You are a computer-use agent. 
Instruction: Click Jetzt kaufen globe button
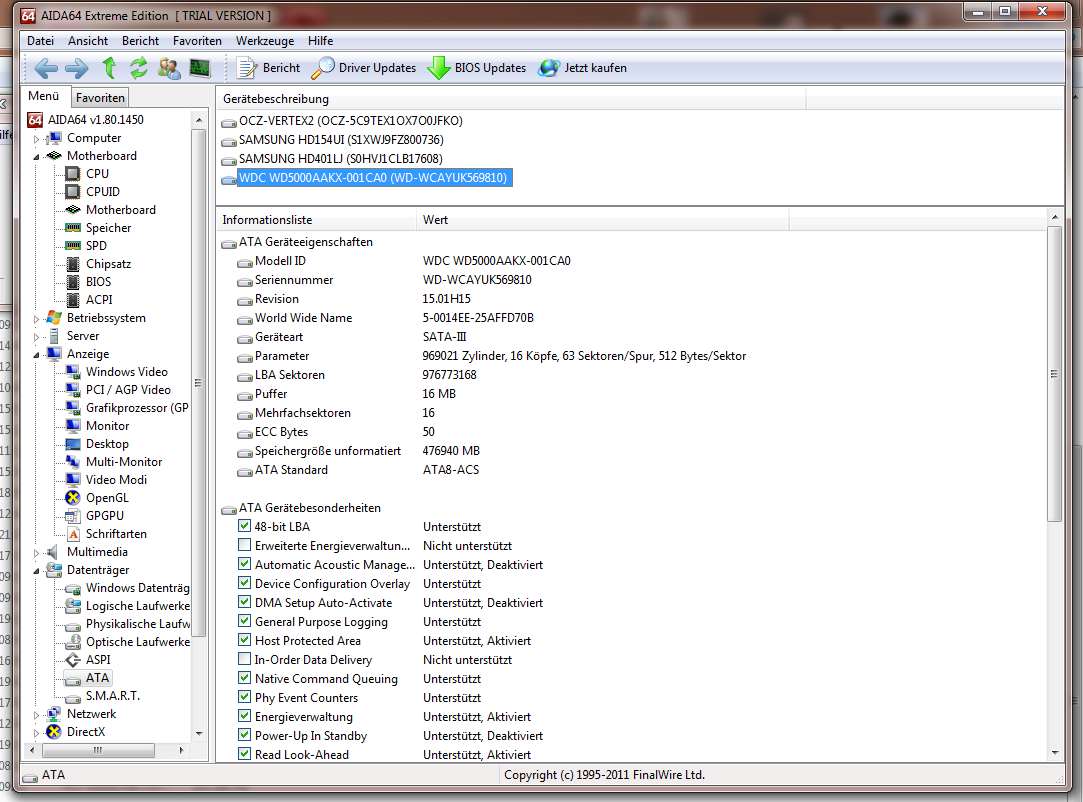(x=582, y=68)
